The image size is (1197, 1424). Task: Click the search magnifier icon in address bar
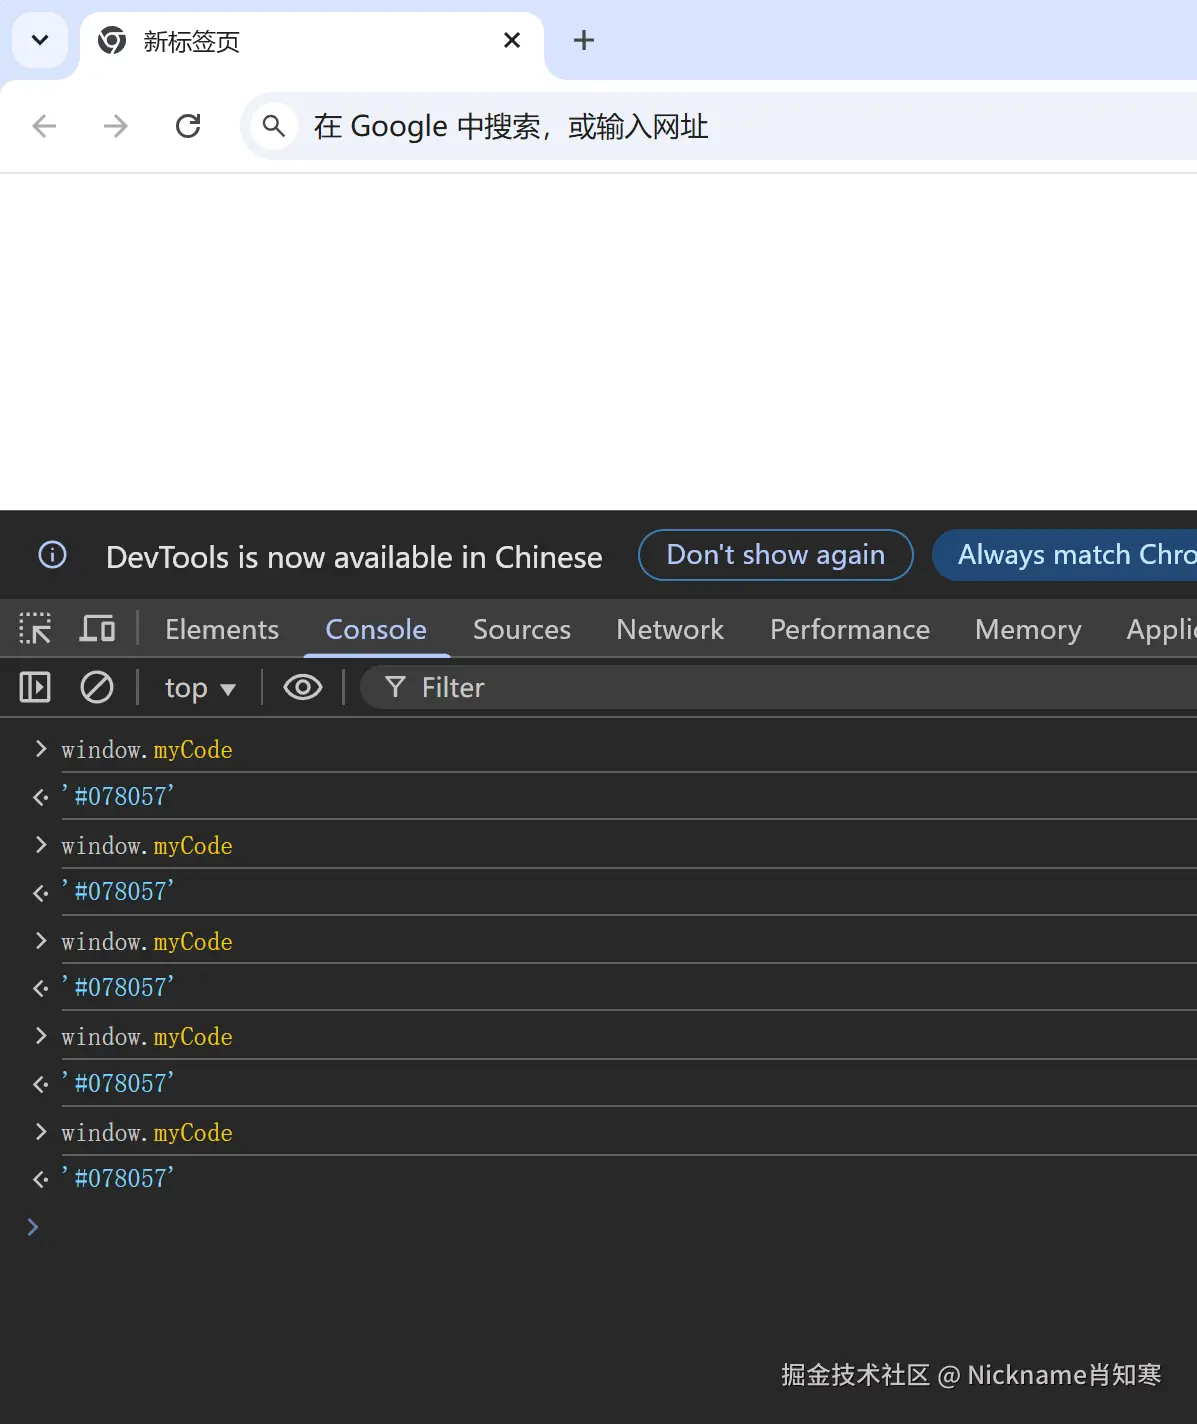(x=273, y=126)
